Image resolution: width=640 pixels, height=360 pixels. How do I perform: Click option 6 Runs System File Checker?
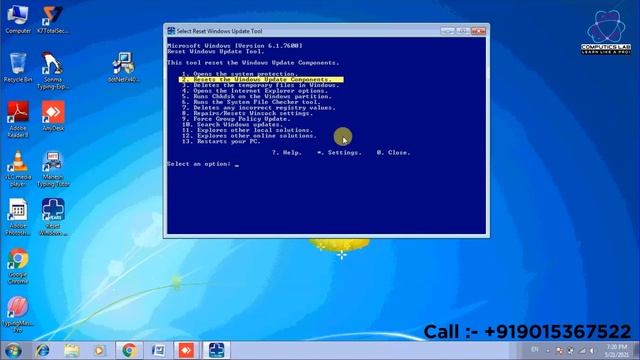click(x=251, y=102)
